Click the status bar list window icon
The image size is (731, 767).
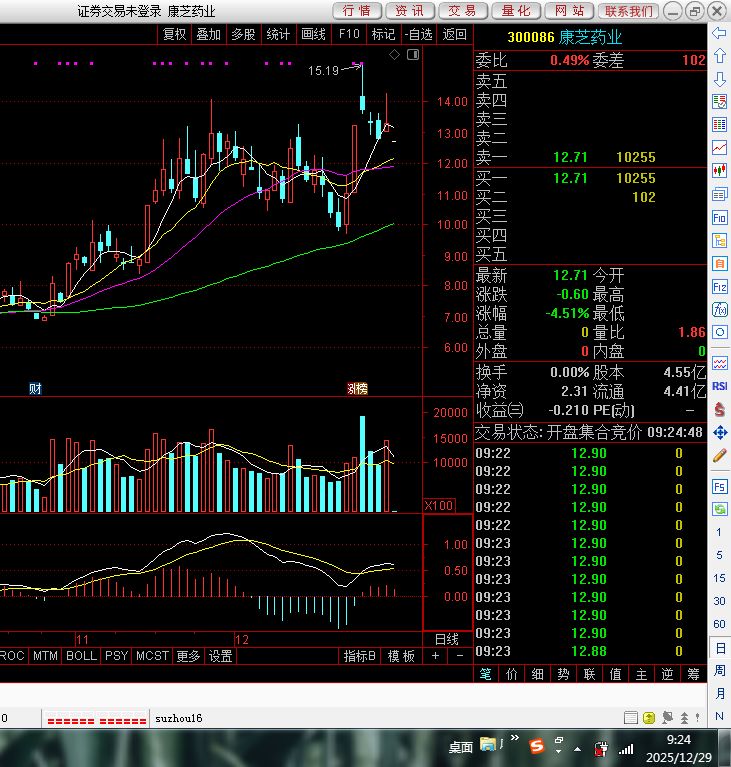631,718
